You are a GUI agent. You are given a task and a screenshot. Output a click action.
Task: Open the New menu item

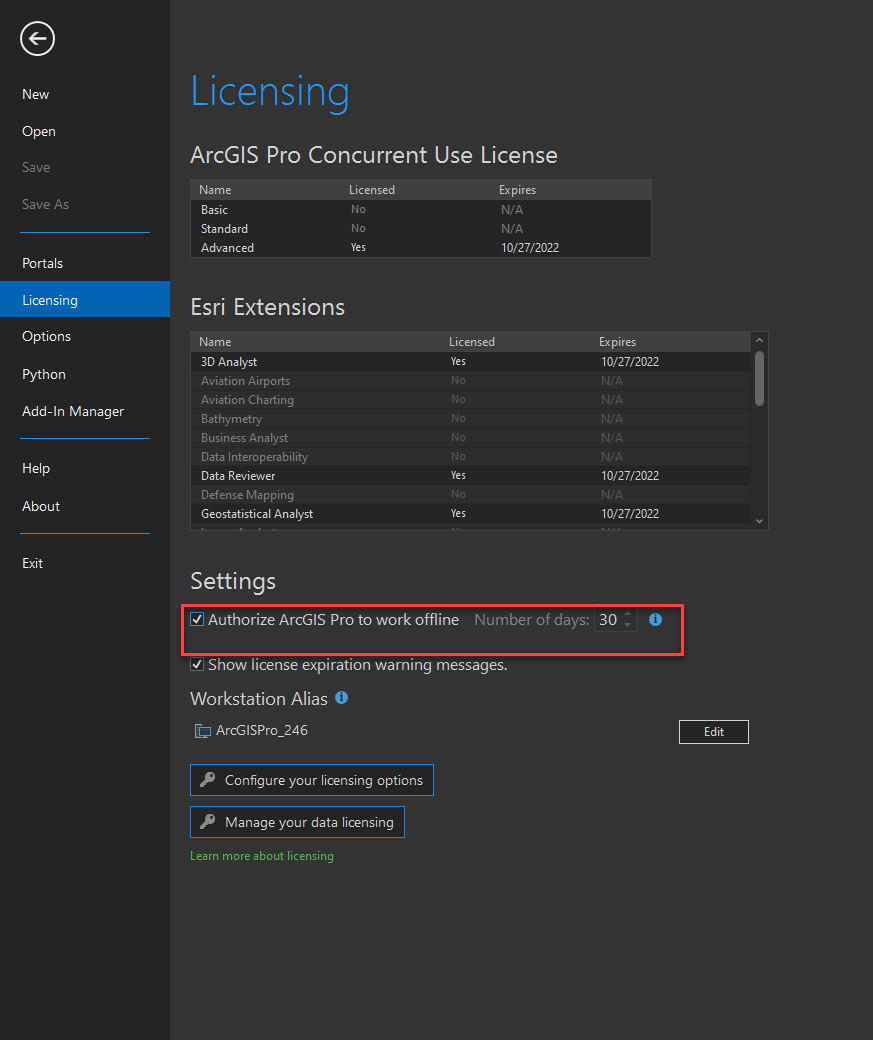coord(35,94)
